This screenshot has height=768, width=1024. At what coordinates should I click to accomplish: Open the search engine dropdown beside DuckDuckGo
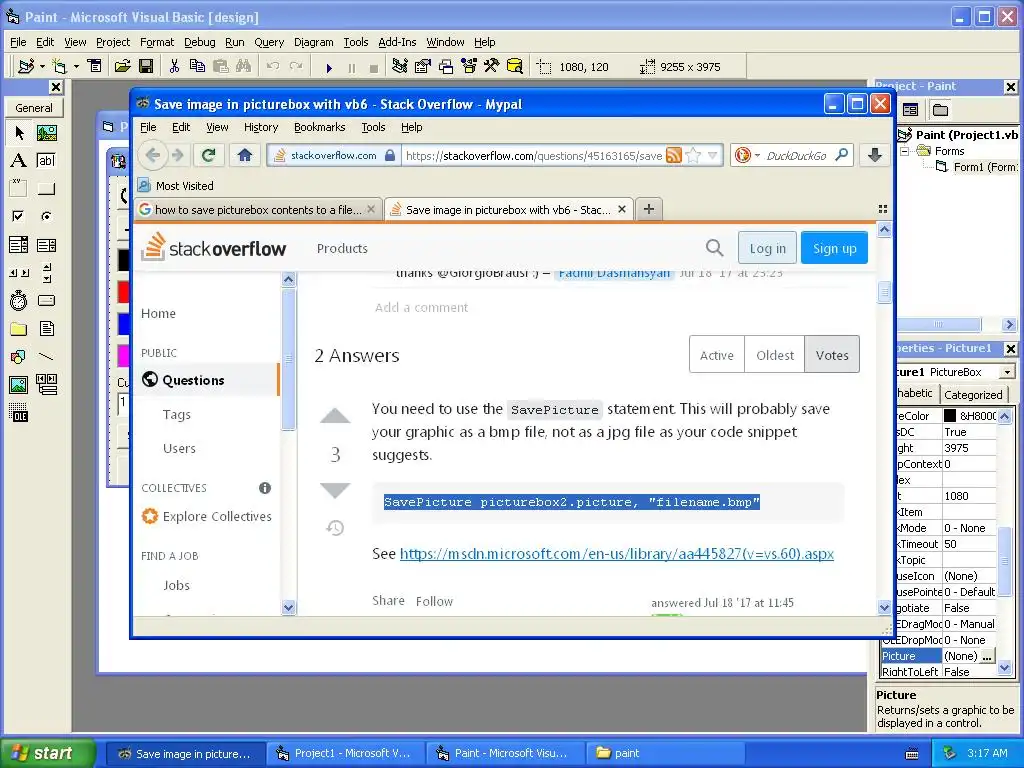(758, 156)
